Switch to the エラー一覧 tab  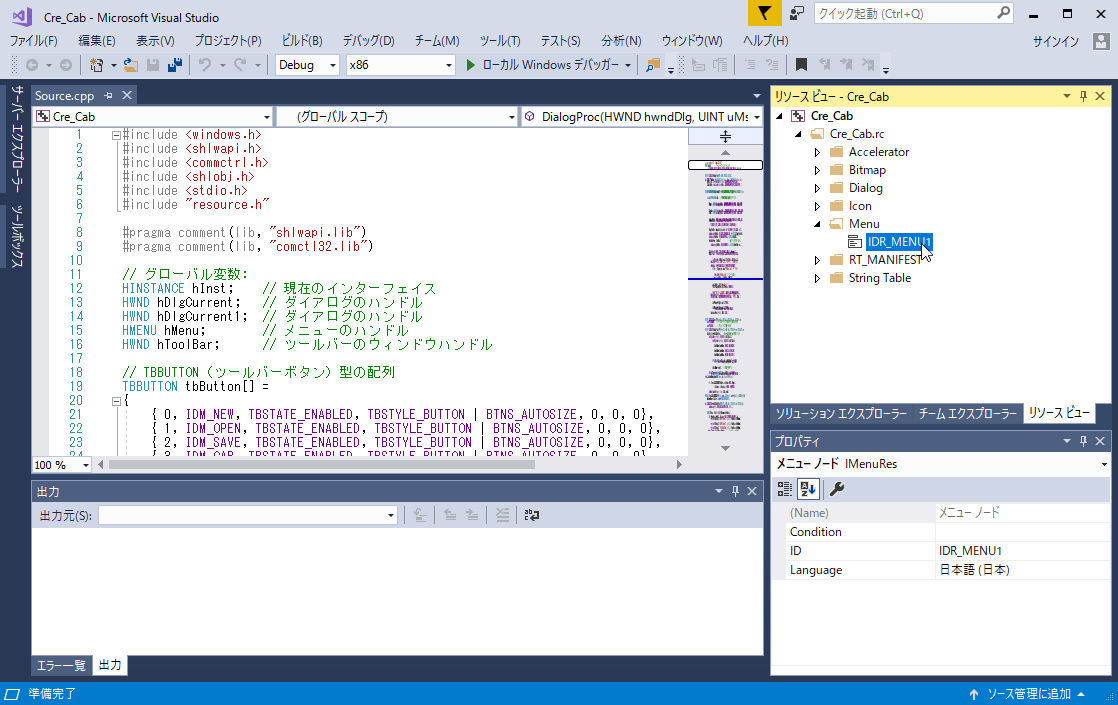62,665
